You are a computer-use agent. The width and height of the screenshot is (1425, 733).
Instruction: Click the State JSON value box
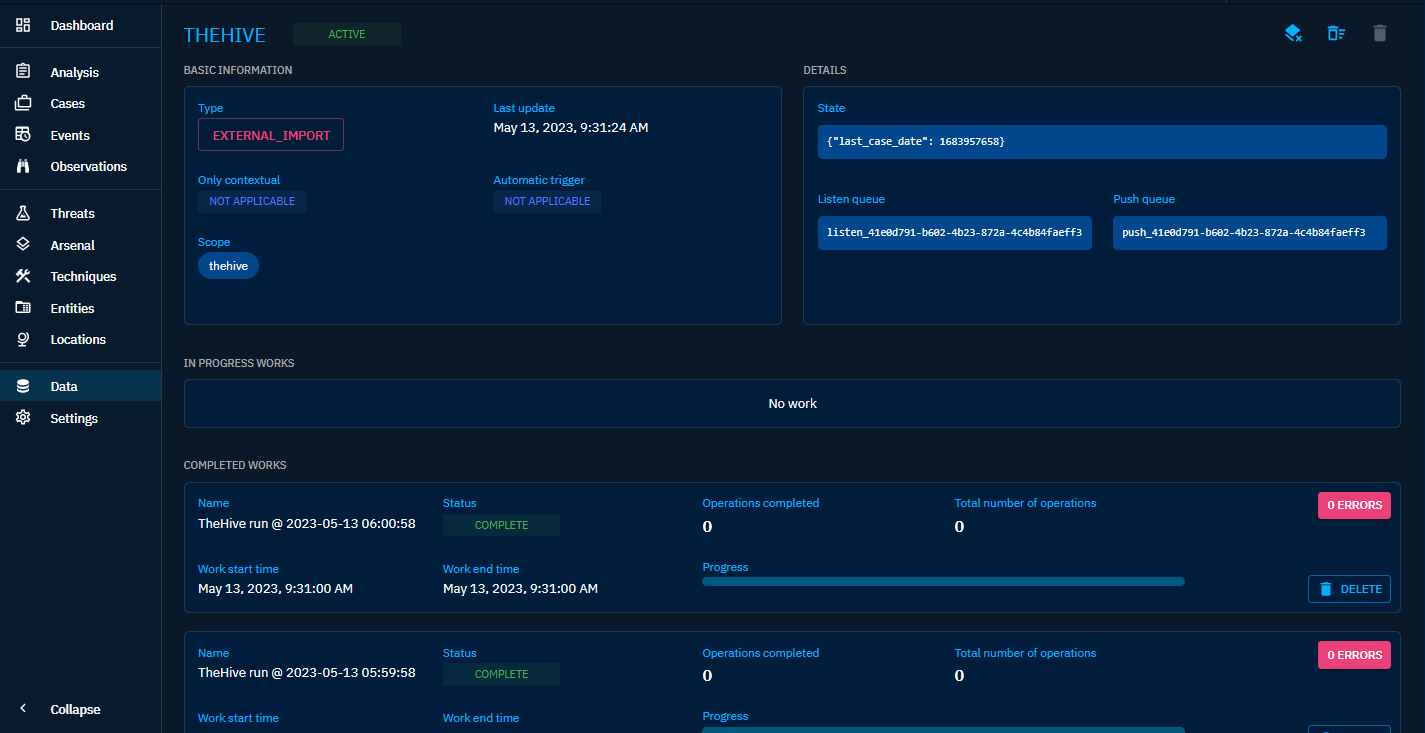click(1102, 142)
